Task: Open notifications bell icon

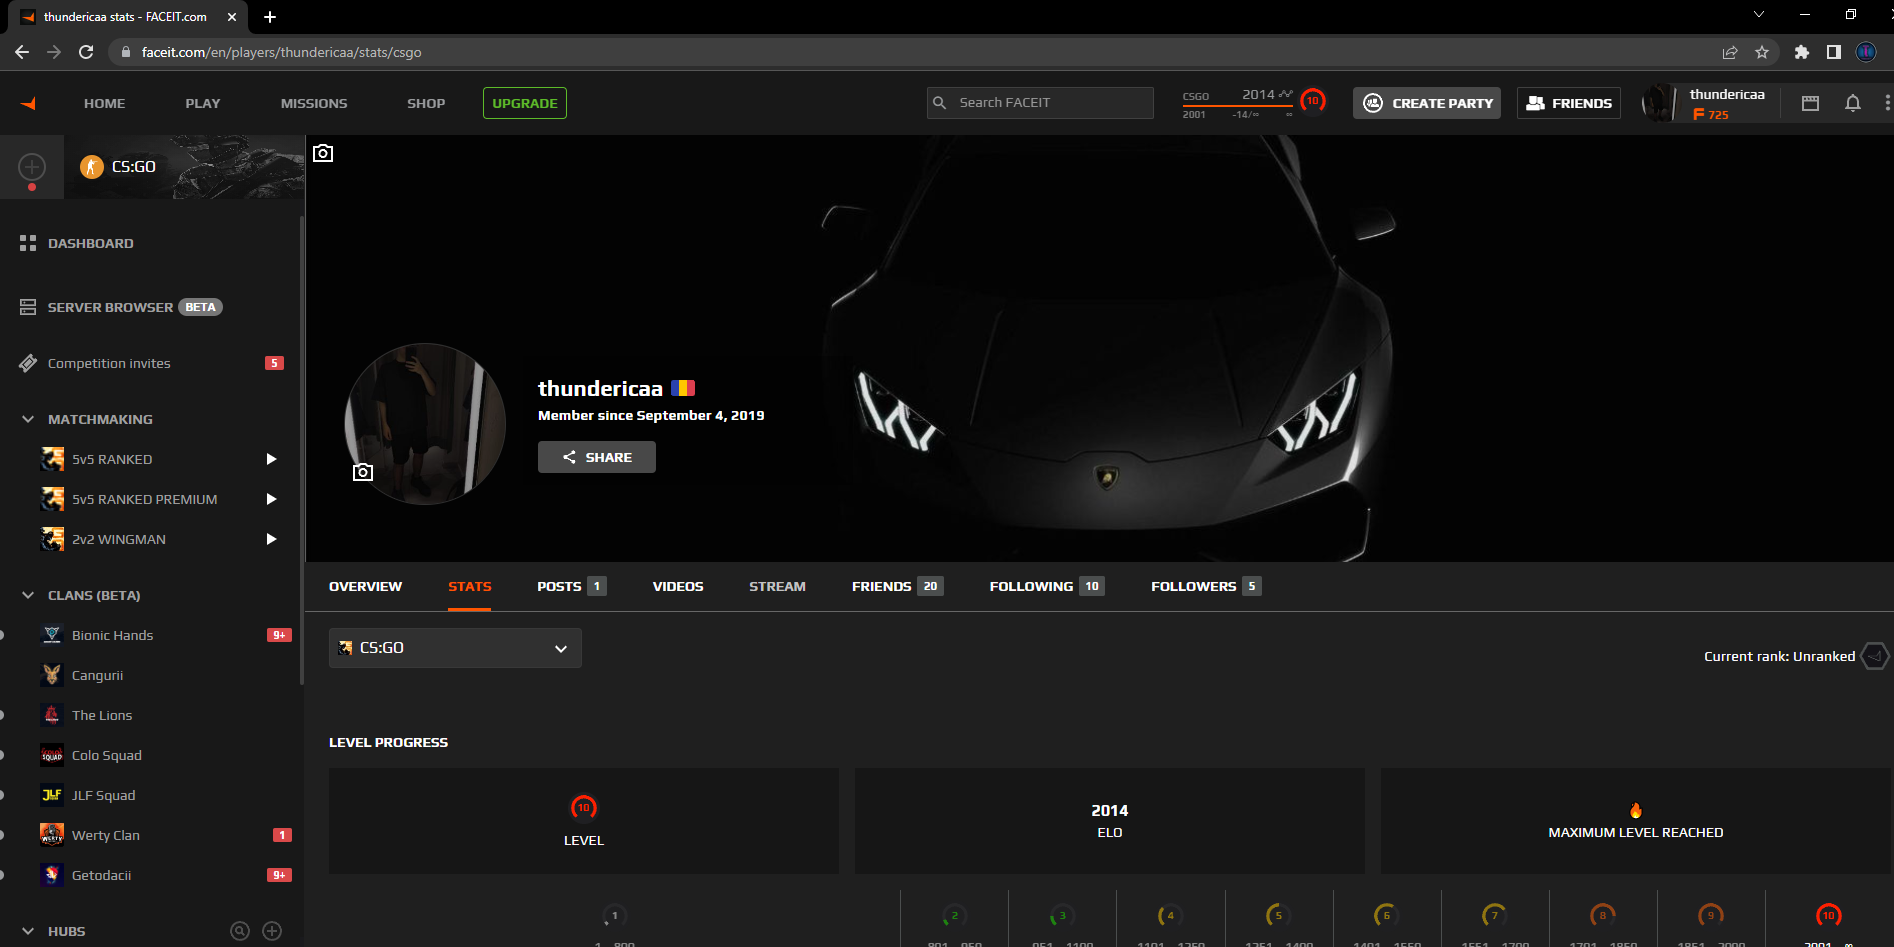Action: pos(1852,103)
